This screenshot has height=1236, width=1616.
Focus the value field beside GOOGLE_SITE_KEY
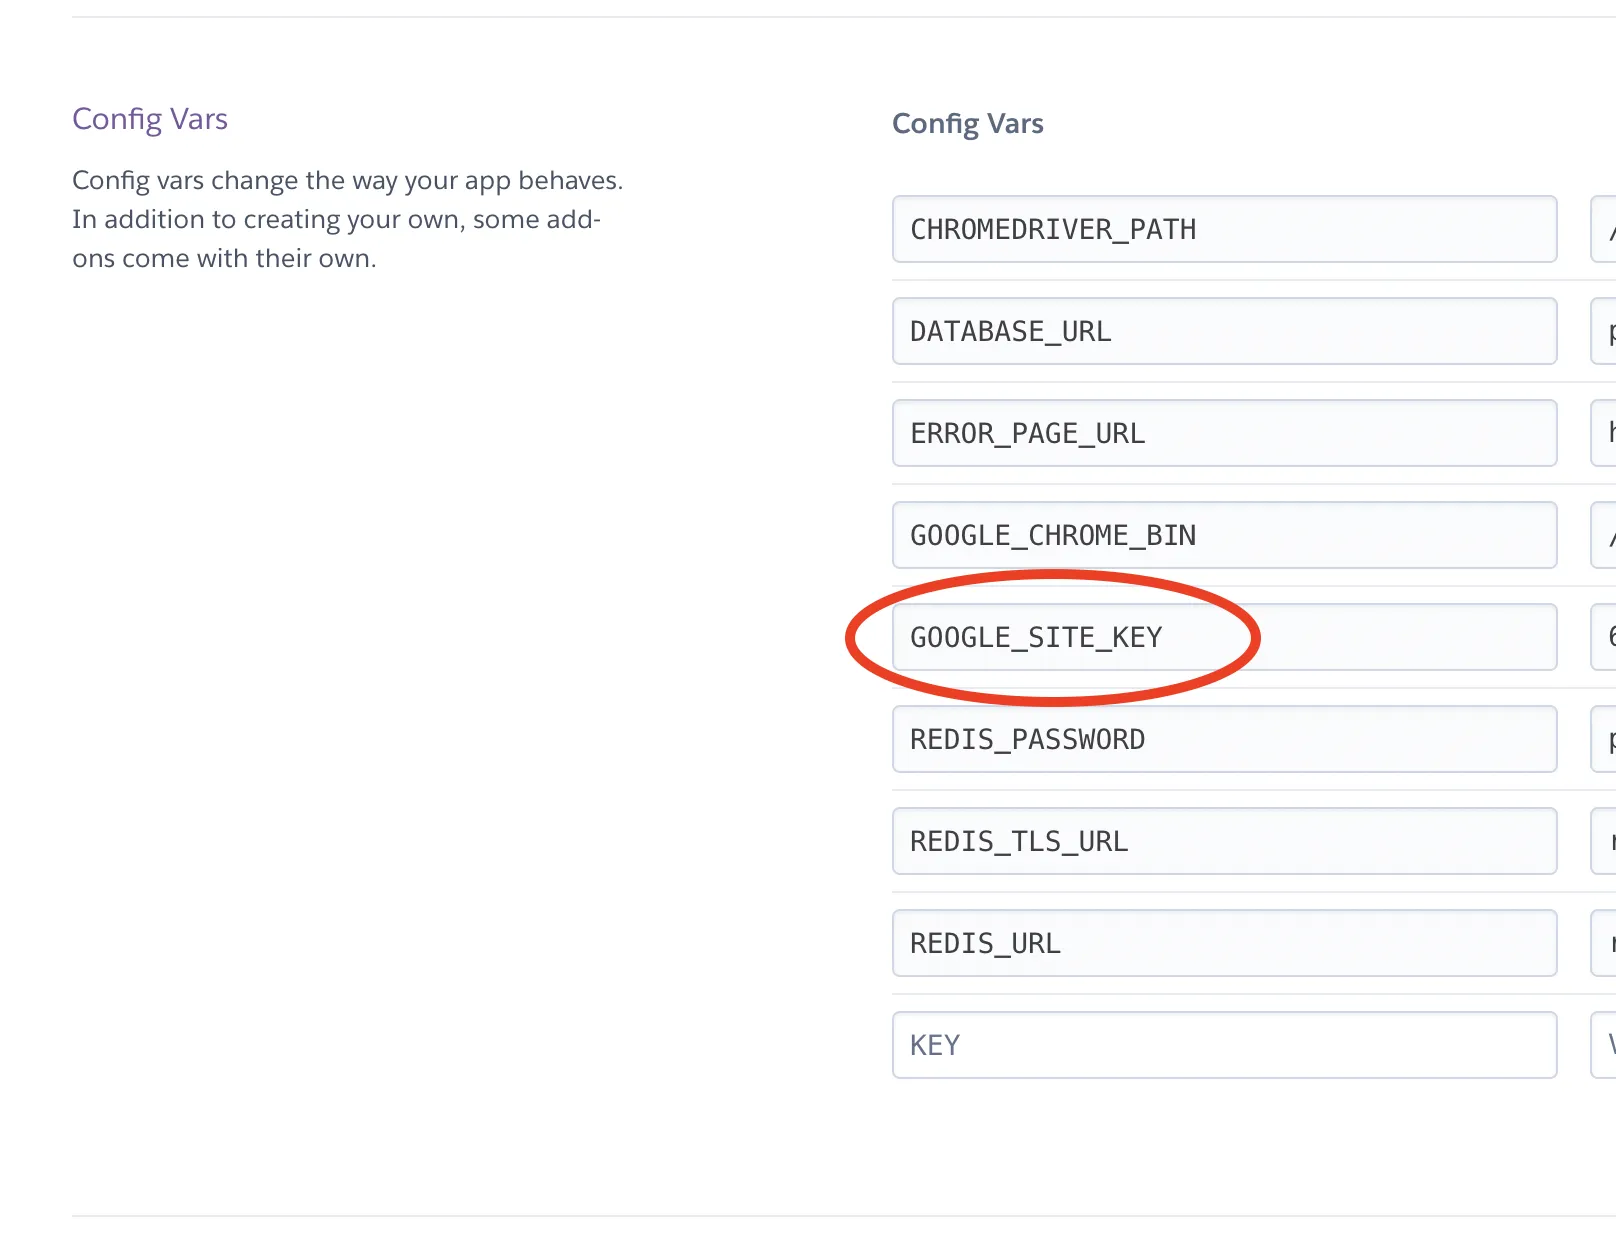coord(1605,637)
